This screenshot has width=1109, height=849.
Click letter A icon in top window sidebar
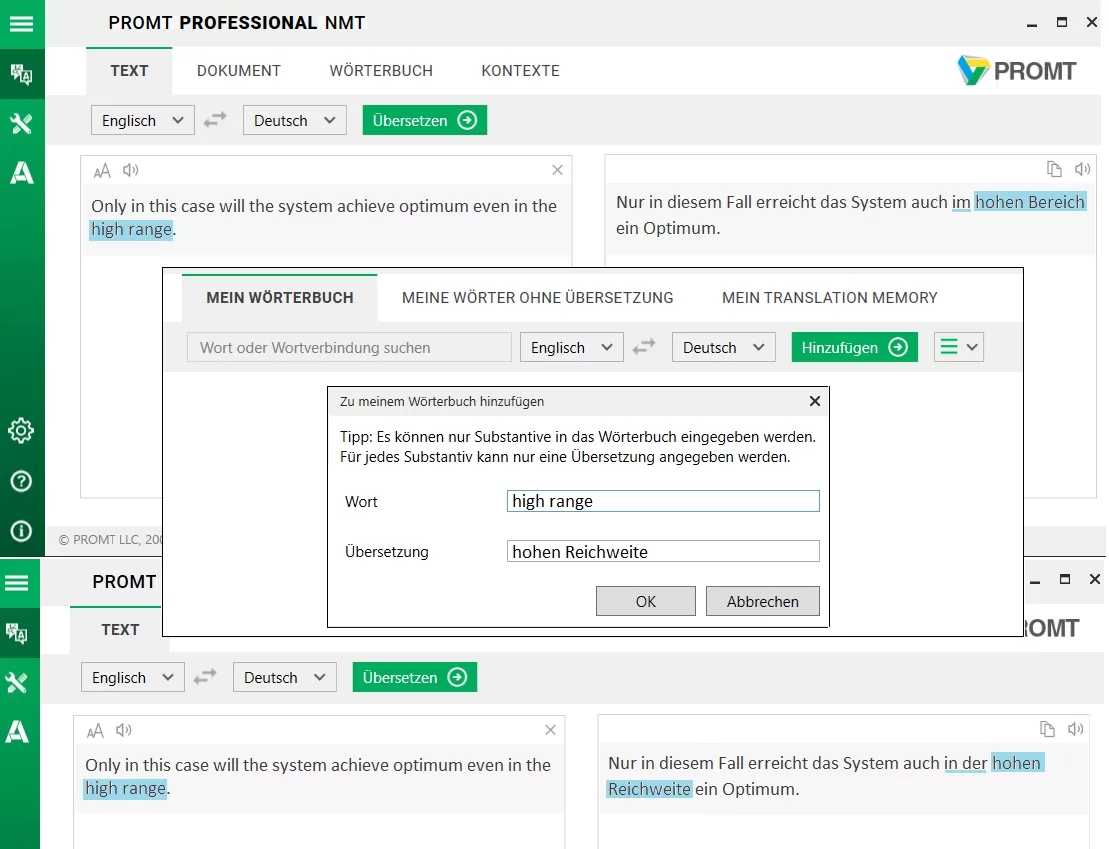point(21,173)
